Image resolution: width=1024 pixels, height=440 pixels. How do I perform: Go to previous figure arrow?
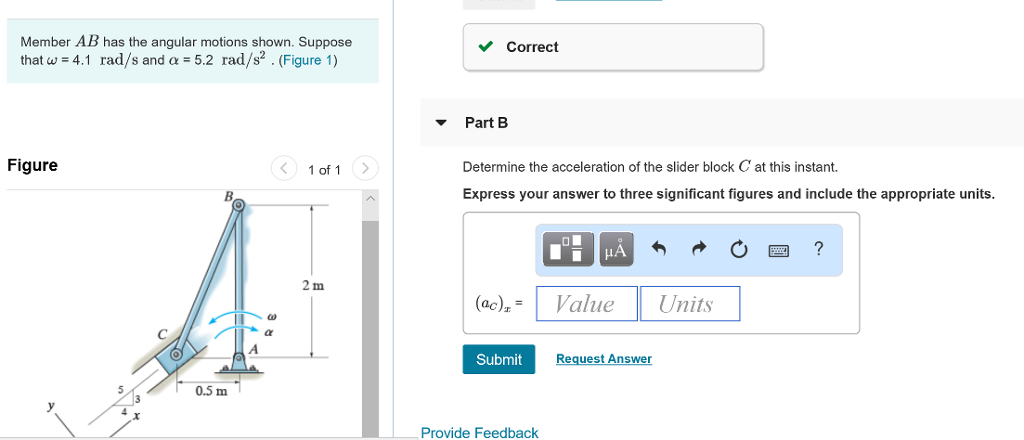point(283,168)
